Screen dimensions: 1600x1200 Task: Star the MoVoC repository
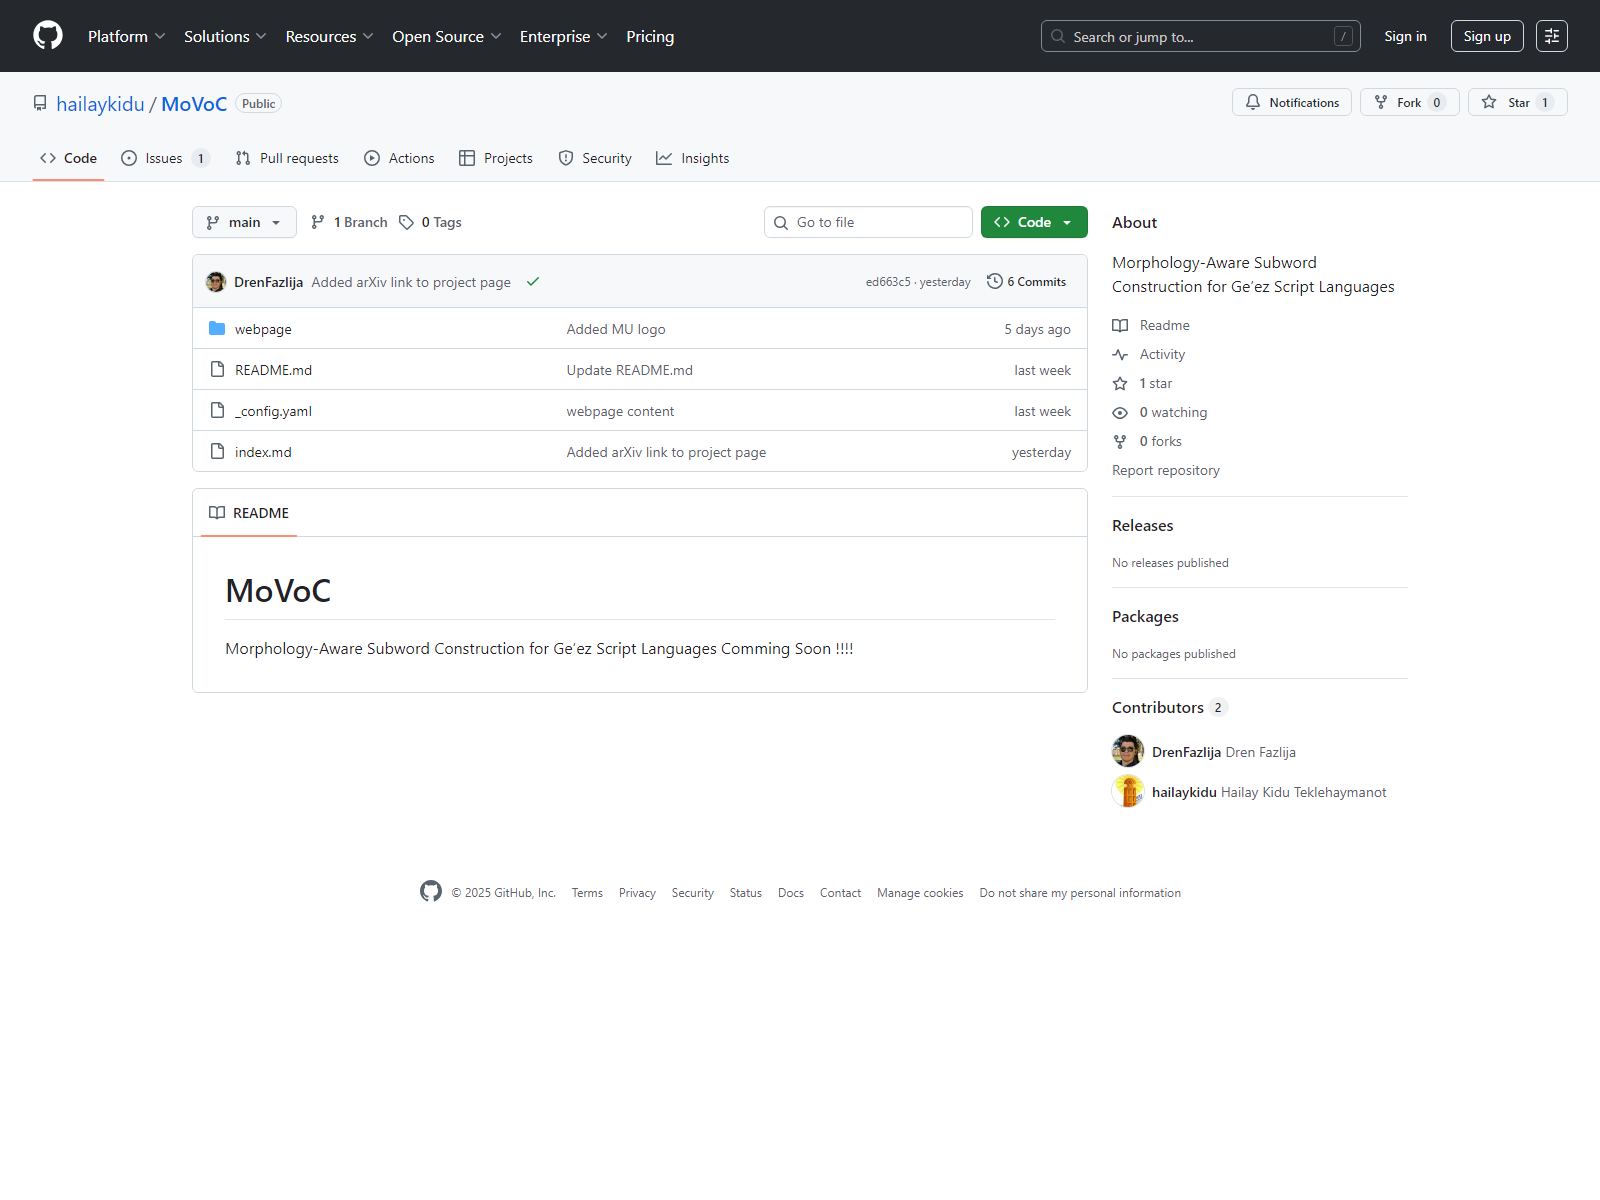[x=1518, y=102]
